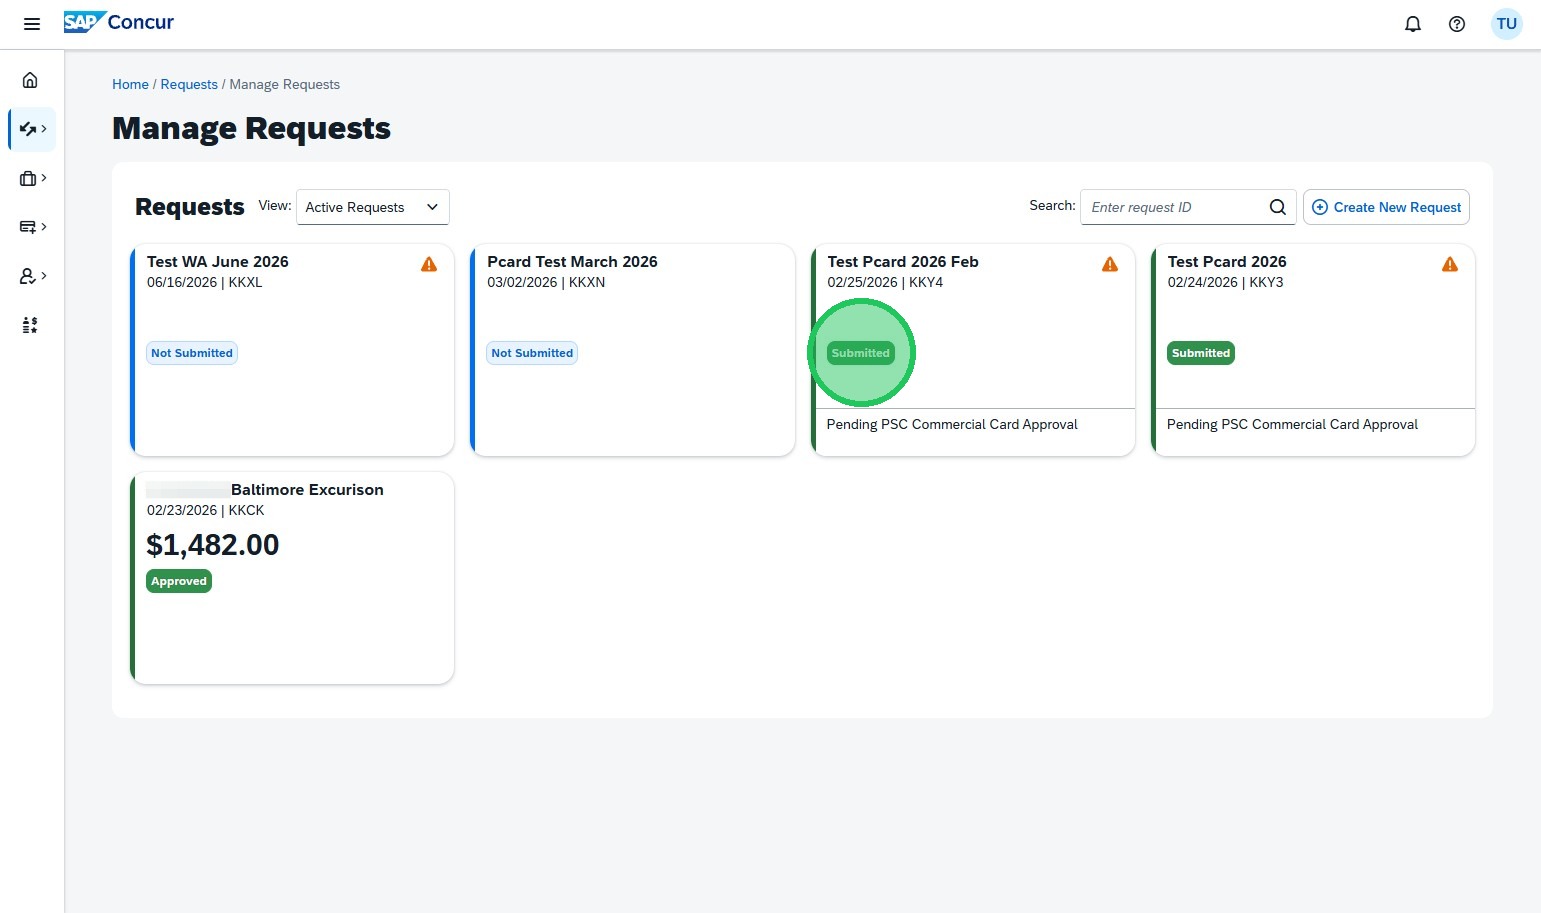The height and width of the screenshot is (913, 1541).
Task: Open the hamburger navigation menu
Action: coord(32,24)
